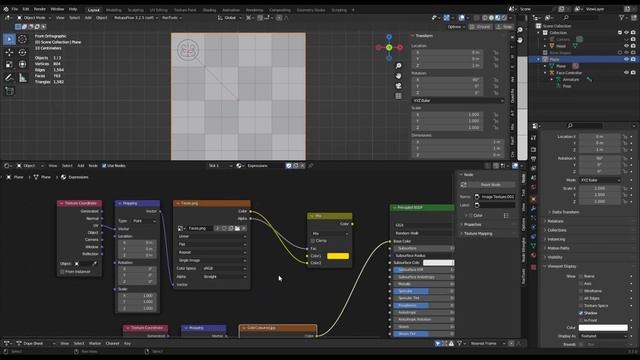Select the Annotate pencil tool
The image size is (640, 360).
[9, 78]
